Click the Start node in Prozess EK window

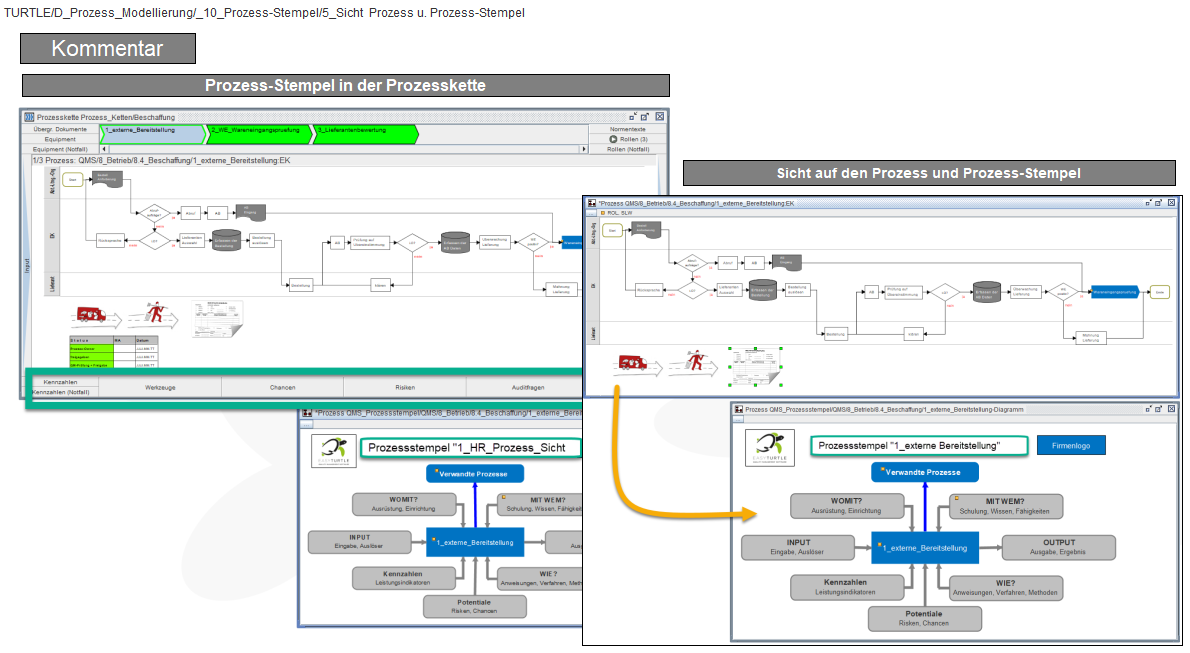[612, 229]
